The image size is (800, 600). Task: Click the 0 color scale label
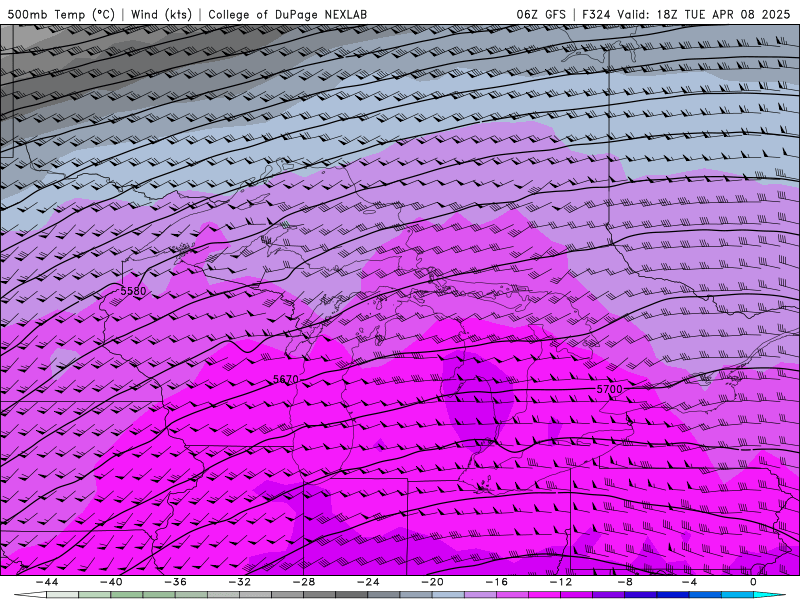click(x=753, y=582)
